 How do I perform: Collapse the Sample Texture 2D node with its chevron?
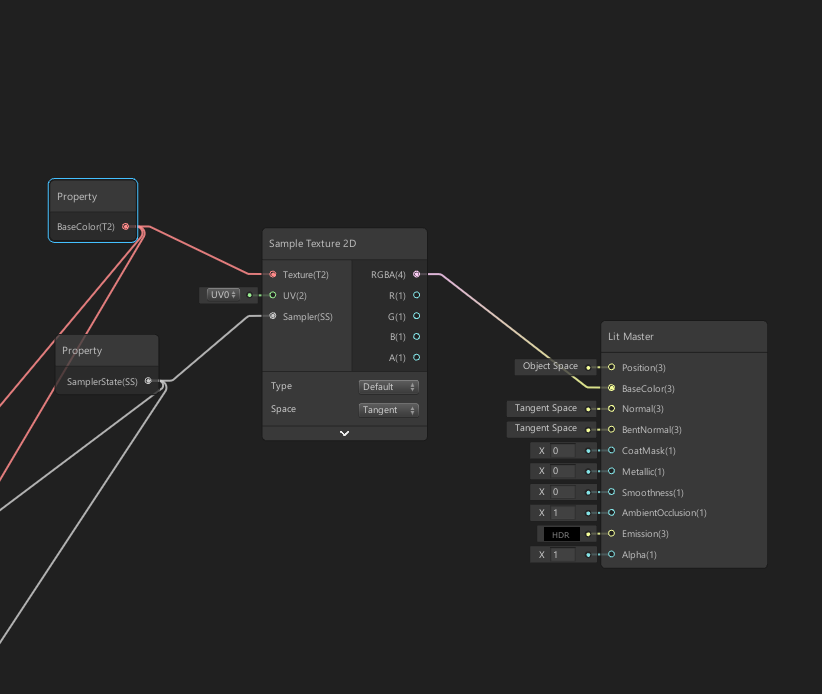pos(344,432)
